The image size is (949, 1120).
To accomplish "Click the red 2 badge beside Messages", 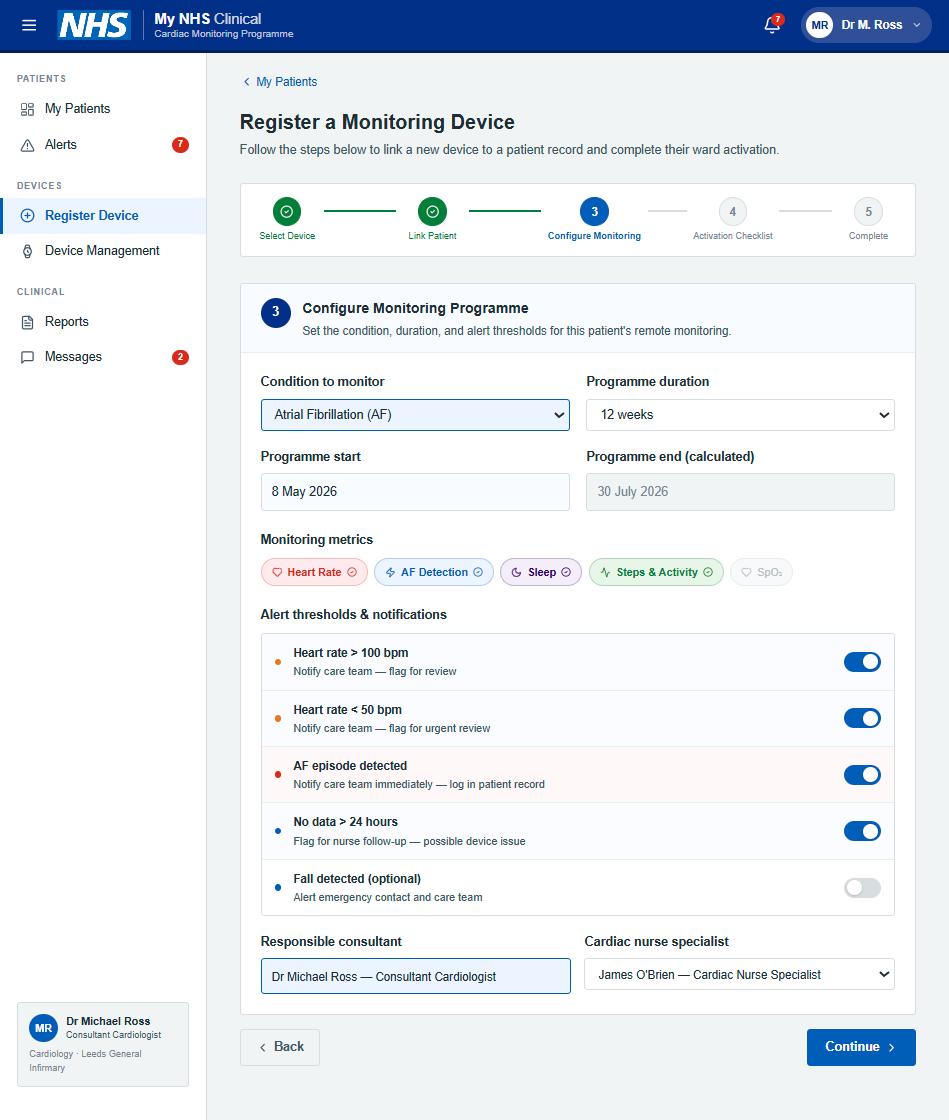I will [x=180, y=357].
